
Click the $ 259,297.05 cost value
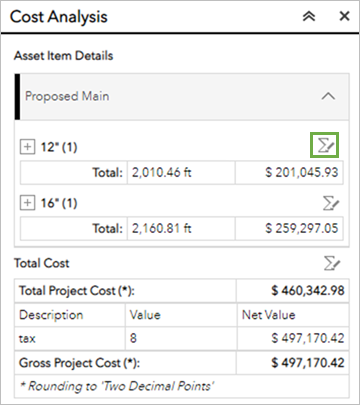click(x=302, y=229)
